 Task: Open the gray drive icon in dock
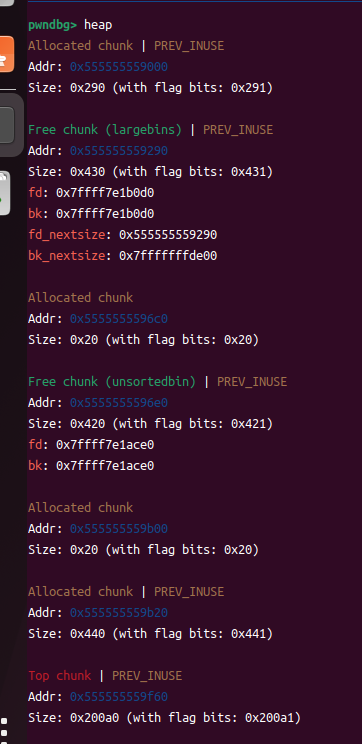click(5, 193)
